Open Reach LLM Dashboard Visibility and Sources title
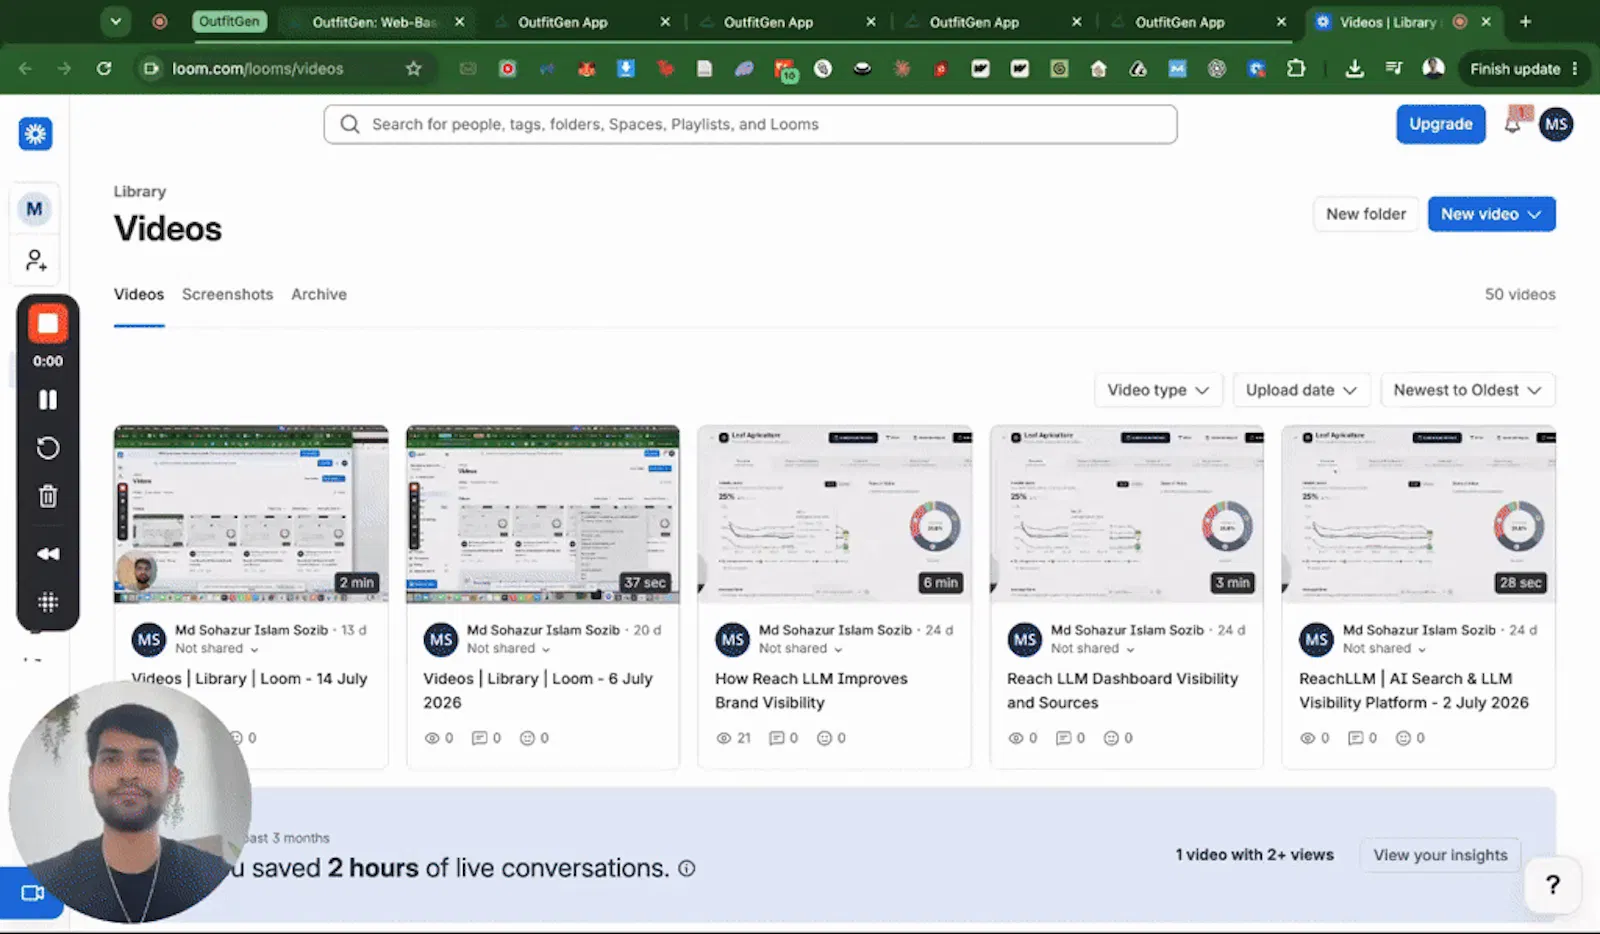Screen dimensions: 1600x934 (1122, 691)
